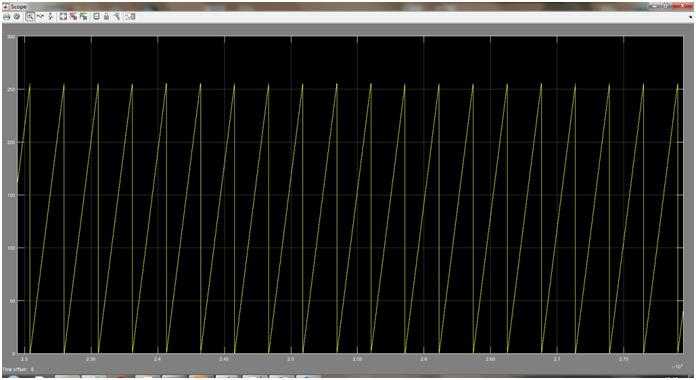Screen dimensions: 696x380
Task: Open the Signal selection icon
Action: click(x=117, y=17)
